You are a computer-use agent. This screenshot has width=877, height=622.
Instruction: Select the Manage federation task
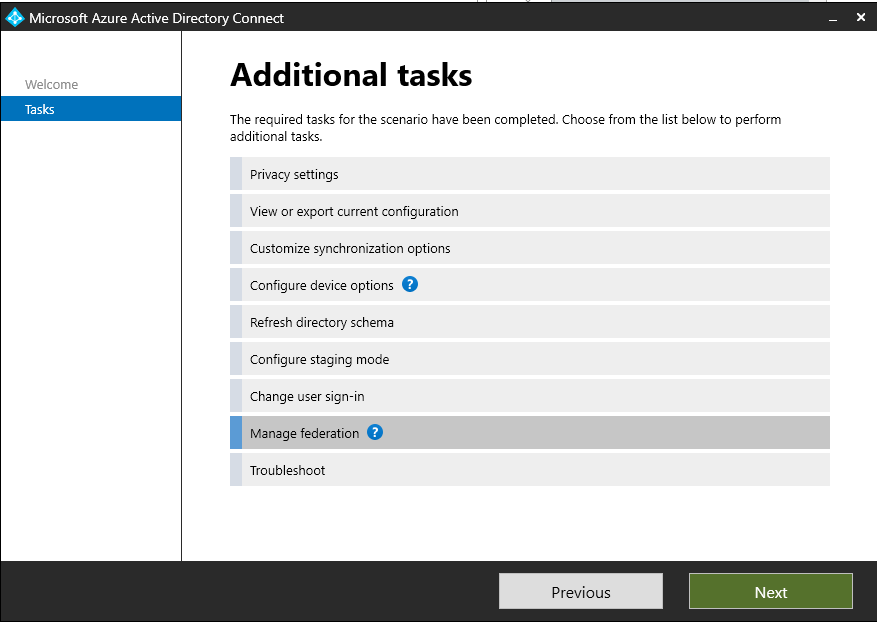pos(304,433)
